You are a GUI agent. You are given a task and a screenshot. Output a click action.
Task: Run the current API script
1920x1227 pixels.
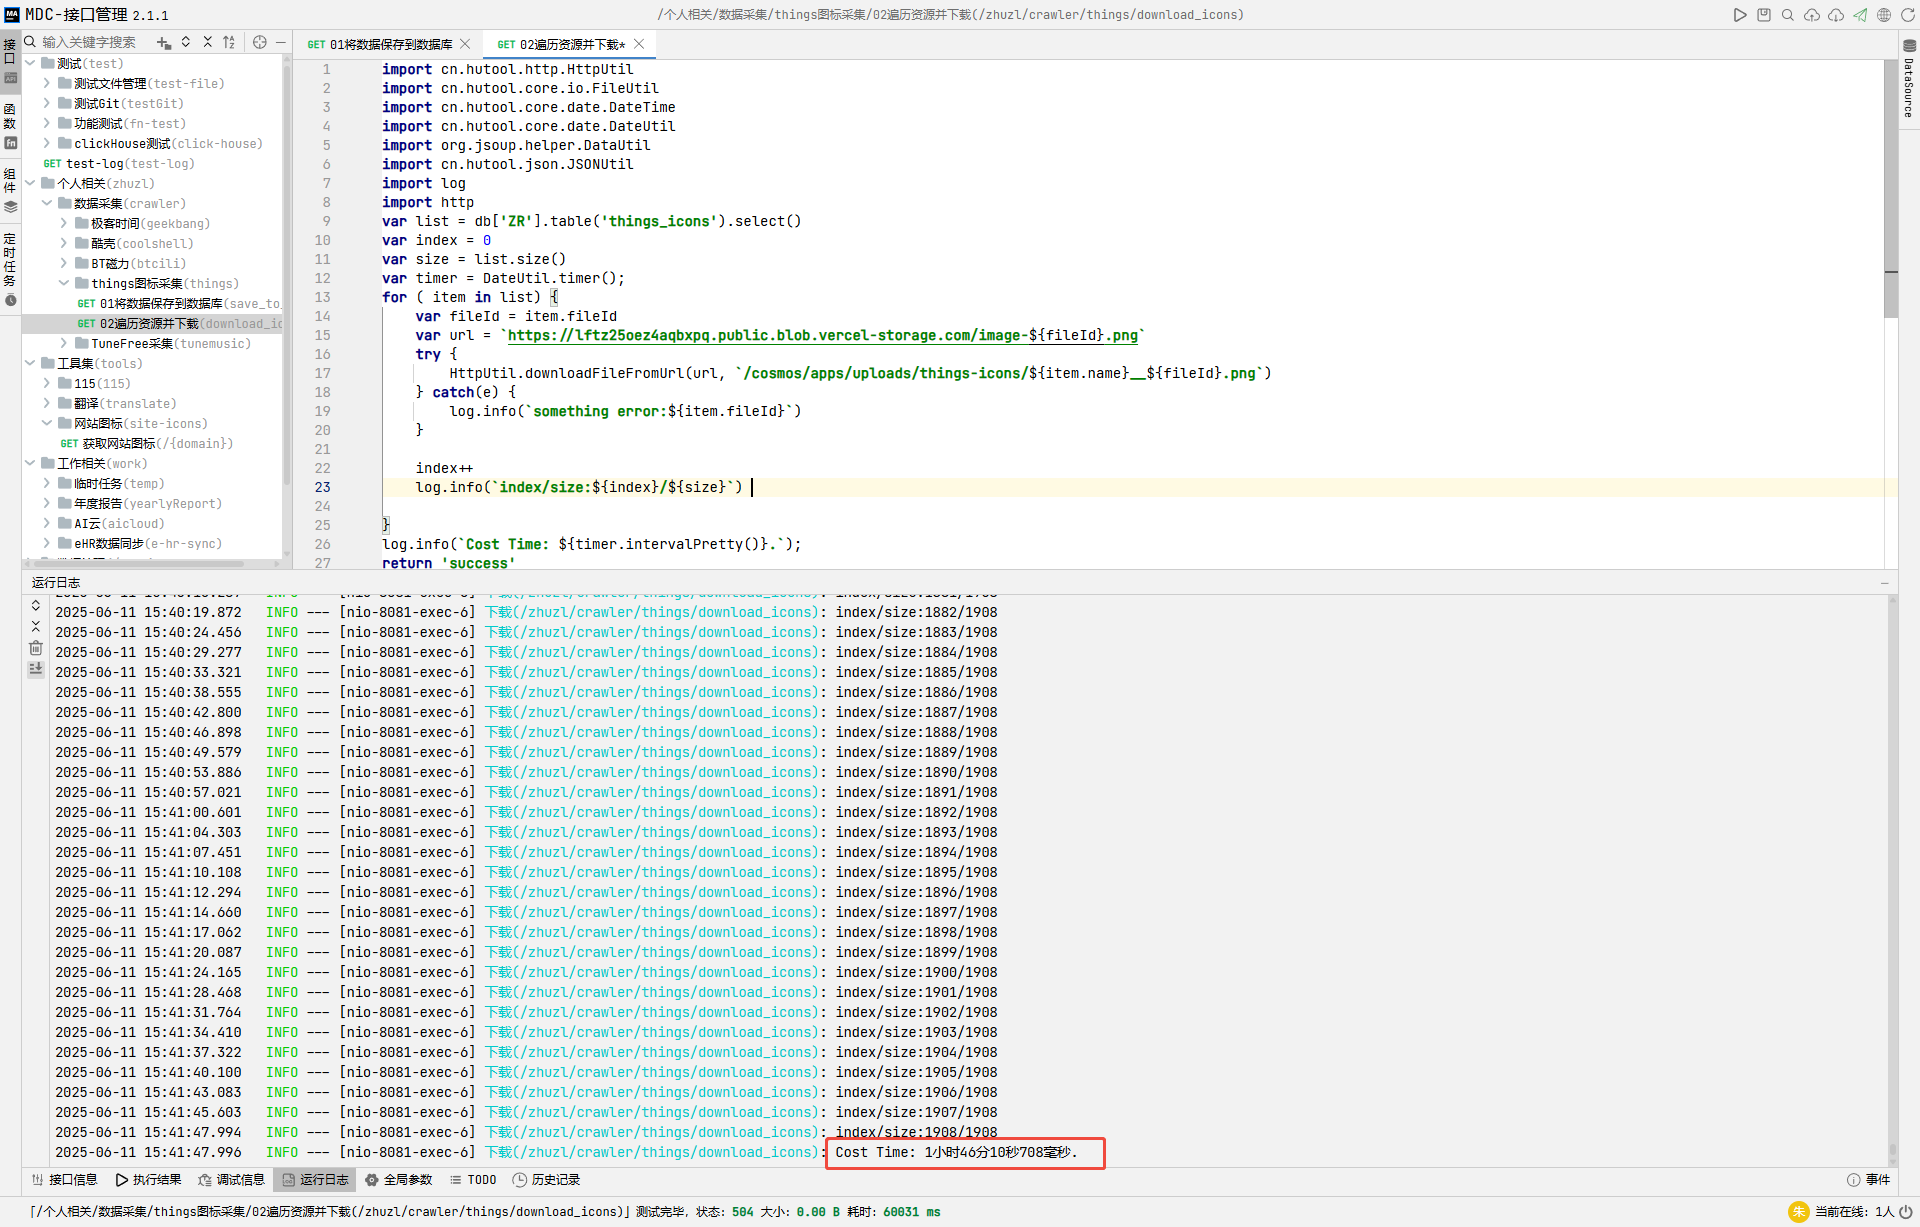tap(1740, 15)
